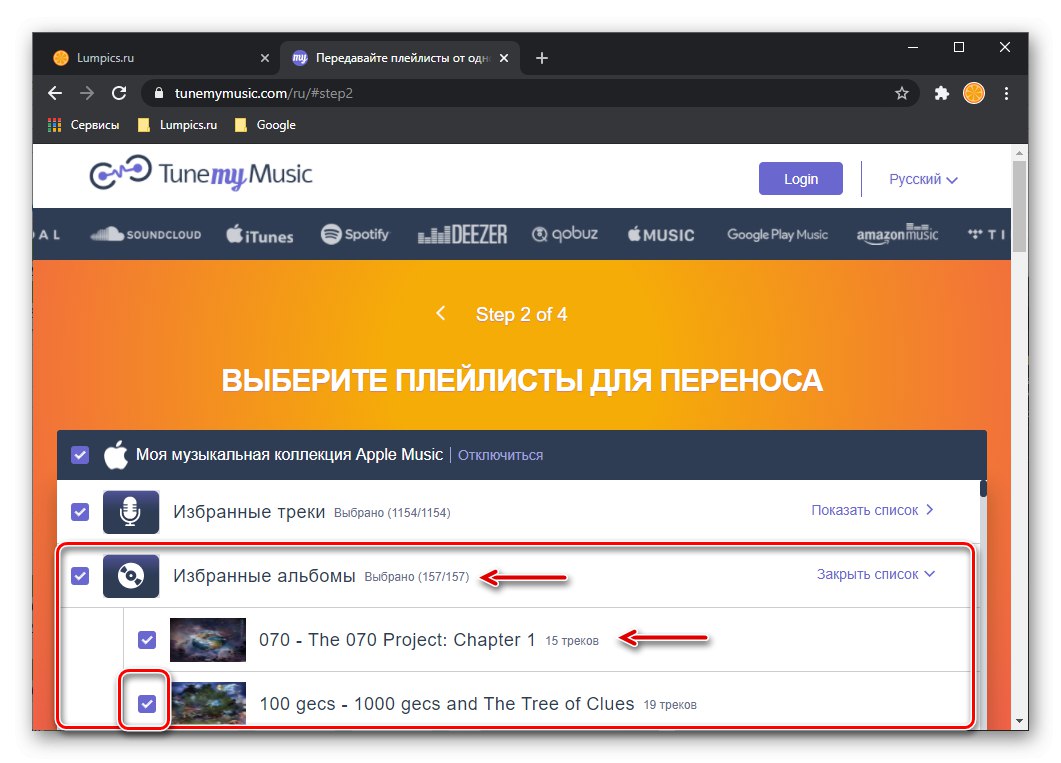Select the iTunes service logo

pyautogui.click(x=260, y=235)
